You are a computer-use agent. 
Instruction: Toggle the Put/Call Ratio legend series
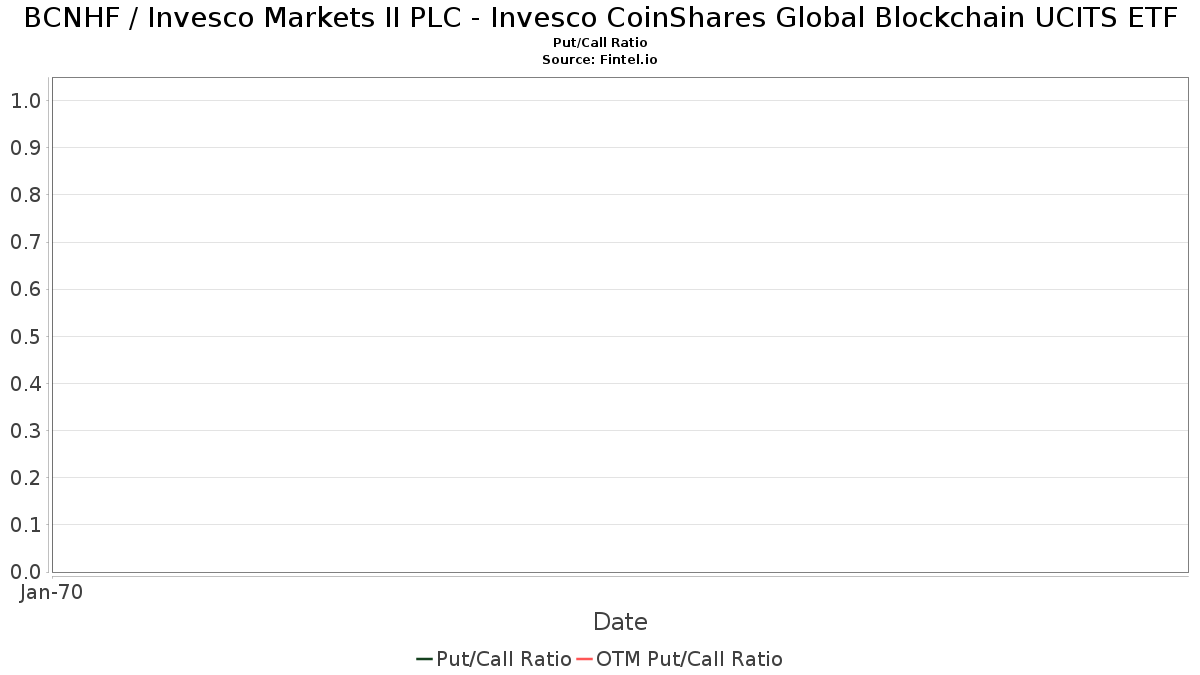503,659
